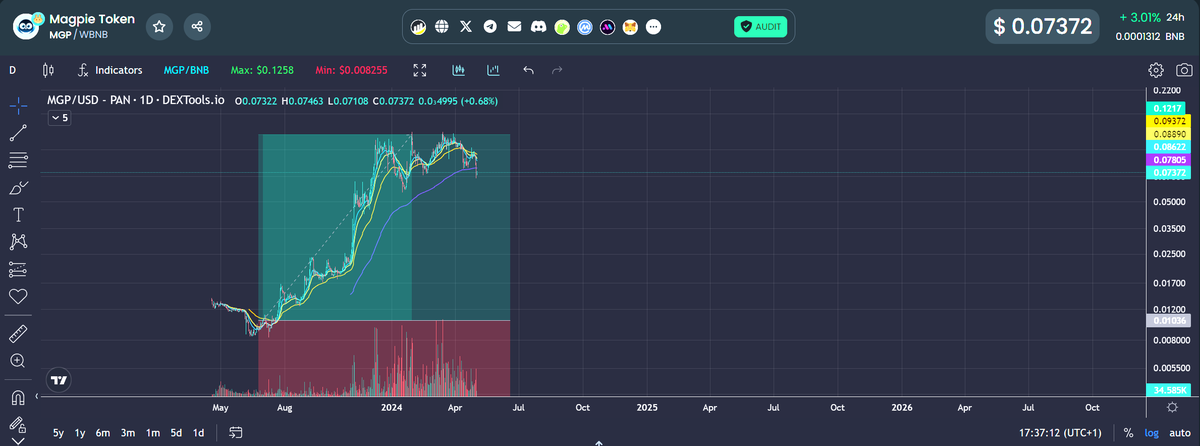Viewport: 1200px width, 446px height.
Task: Change the D timeframe interval
Action: coord(13,70)
